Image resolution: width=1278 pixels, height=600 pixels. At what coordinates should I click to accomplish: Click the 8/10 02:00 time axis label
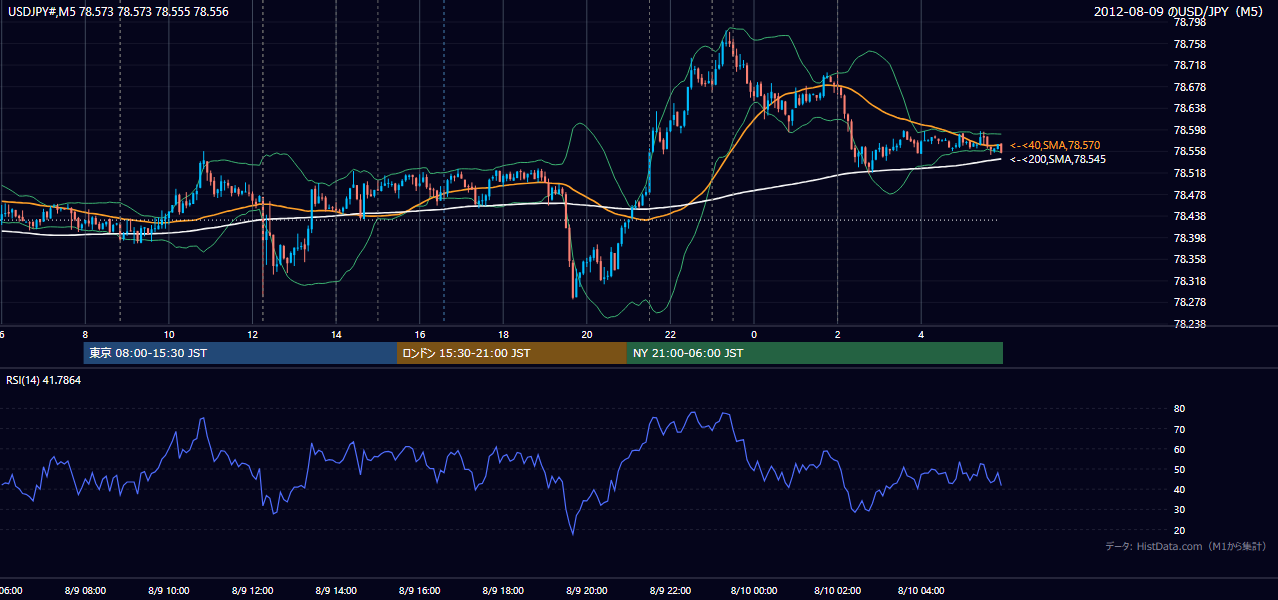837,591
